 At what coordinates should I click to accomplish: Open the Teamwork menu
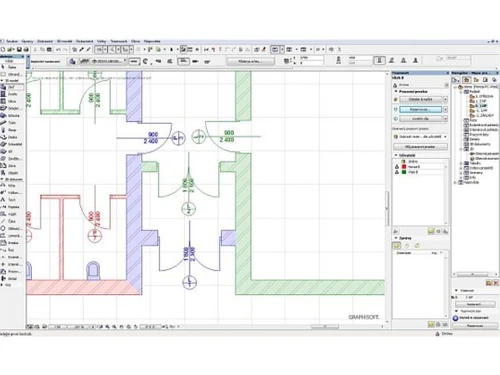(x=119, y=41)
